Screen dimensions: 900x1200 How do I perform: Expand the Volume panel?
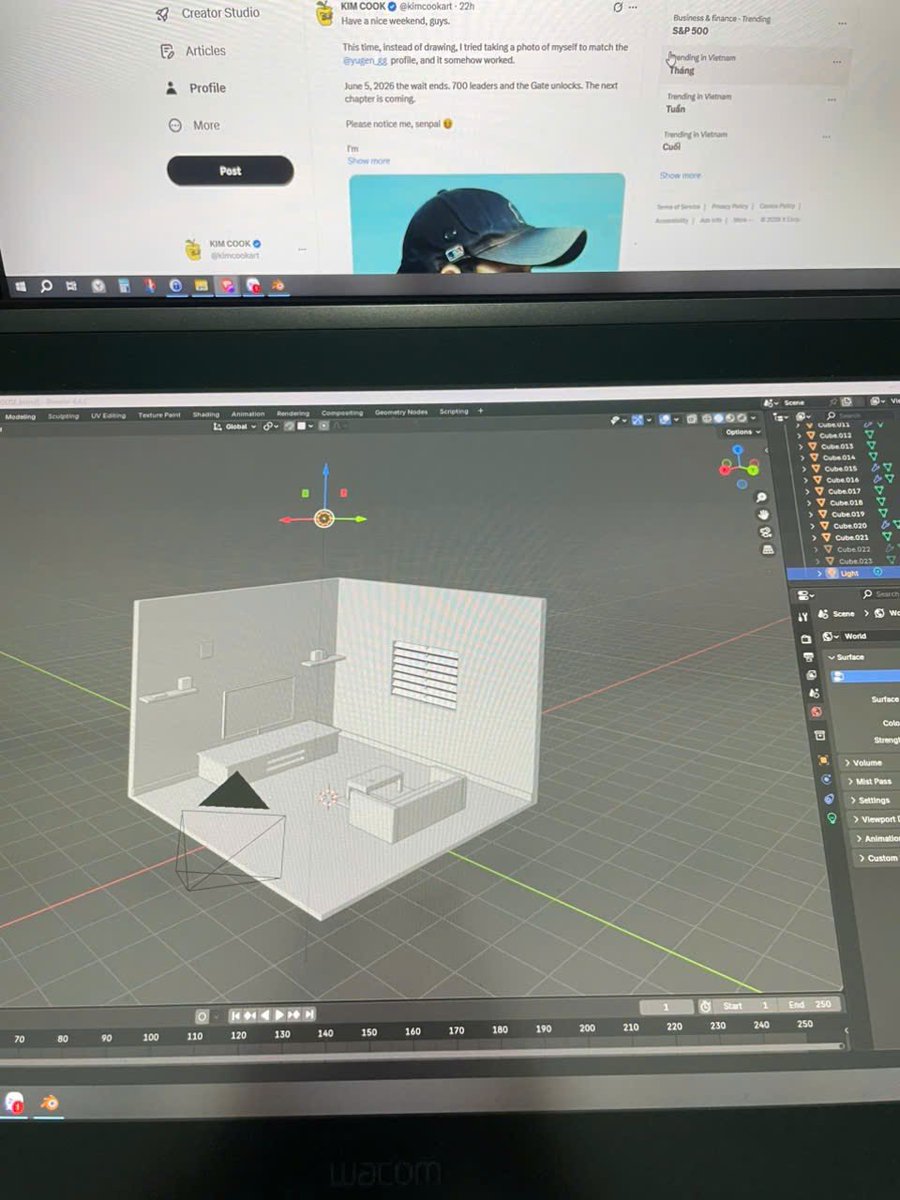pos(863,763)
